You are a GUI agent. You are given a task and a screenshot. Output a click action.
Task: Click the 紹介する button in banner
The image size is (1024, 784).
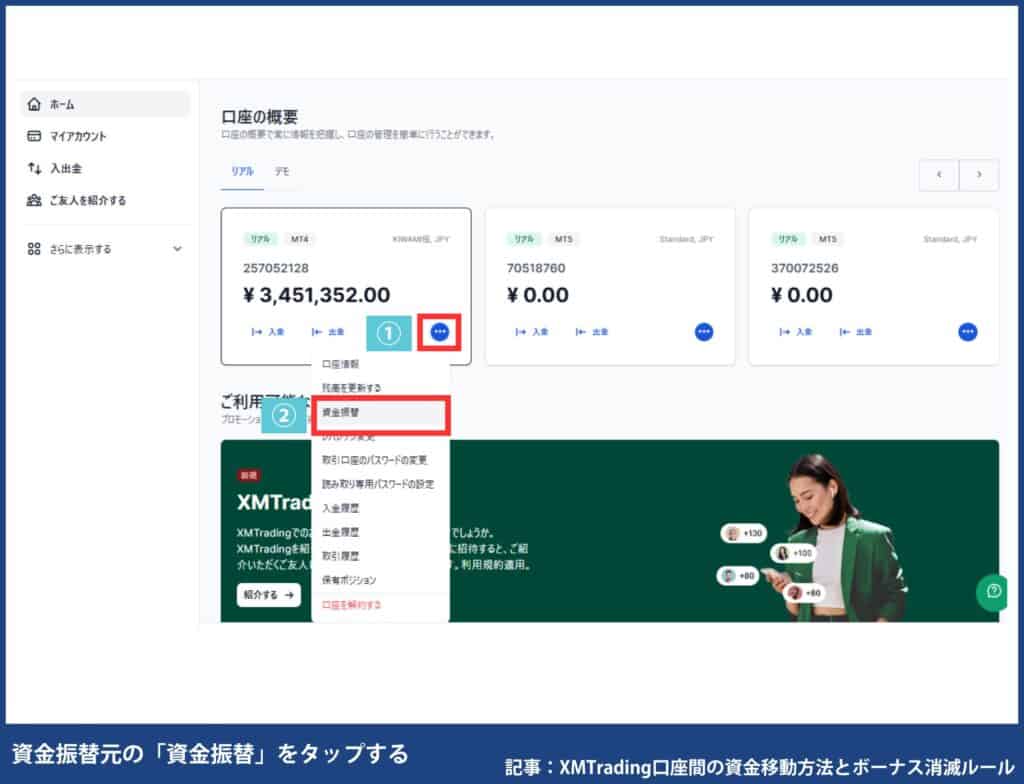click(x=268, y=595)
